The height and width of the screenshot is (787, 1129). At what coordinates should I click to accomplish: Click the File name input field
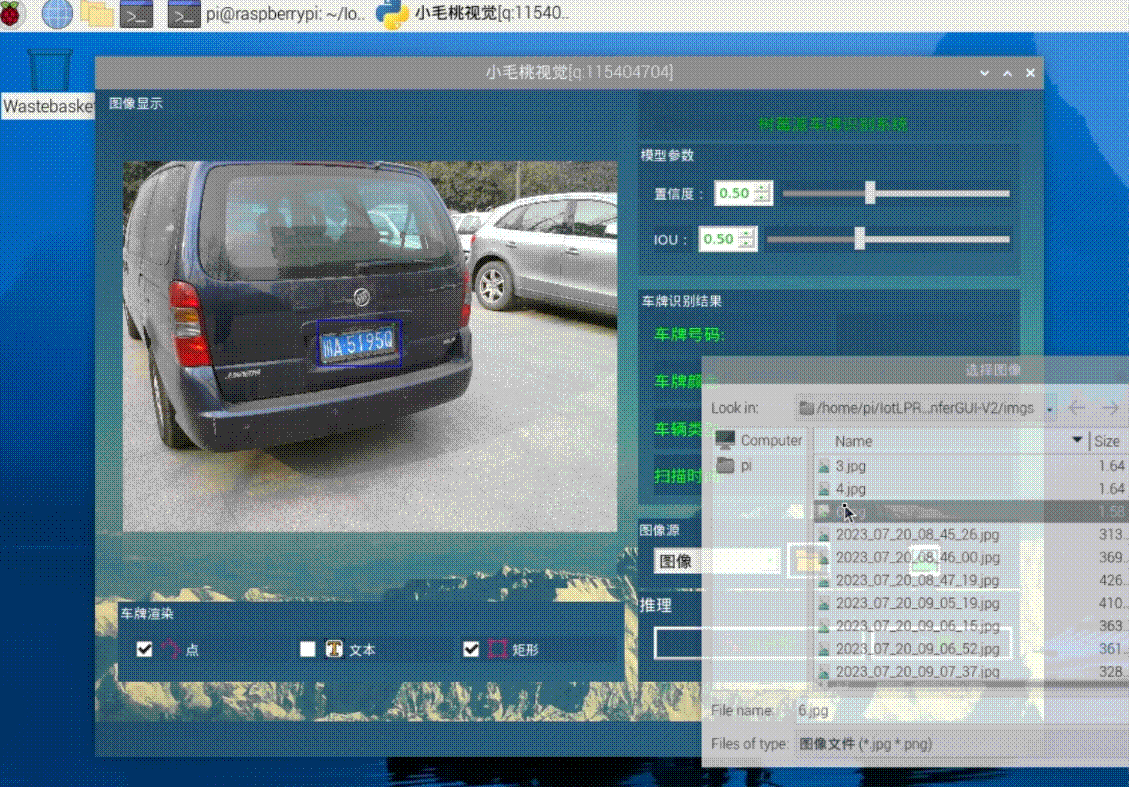[x=961, y=710]
